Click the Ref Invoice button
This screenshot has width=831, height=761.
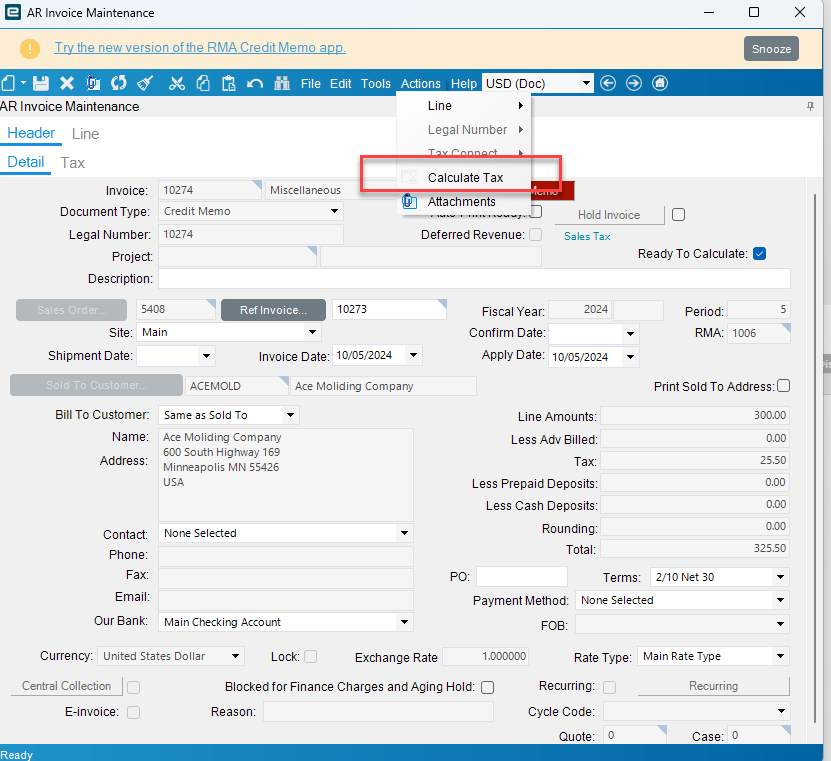click(x=273, y=310)
